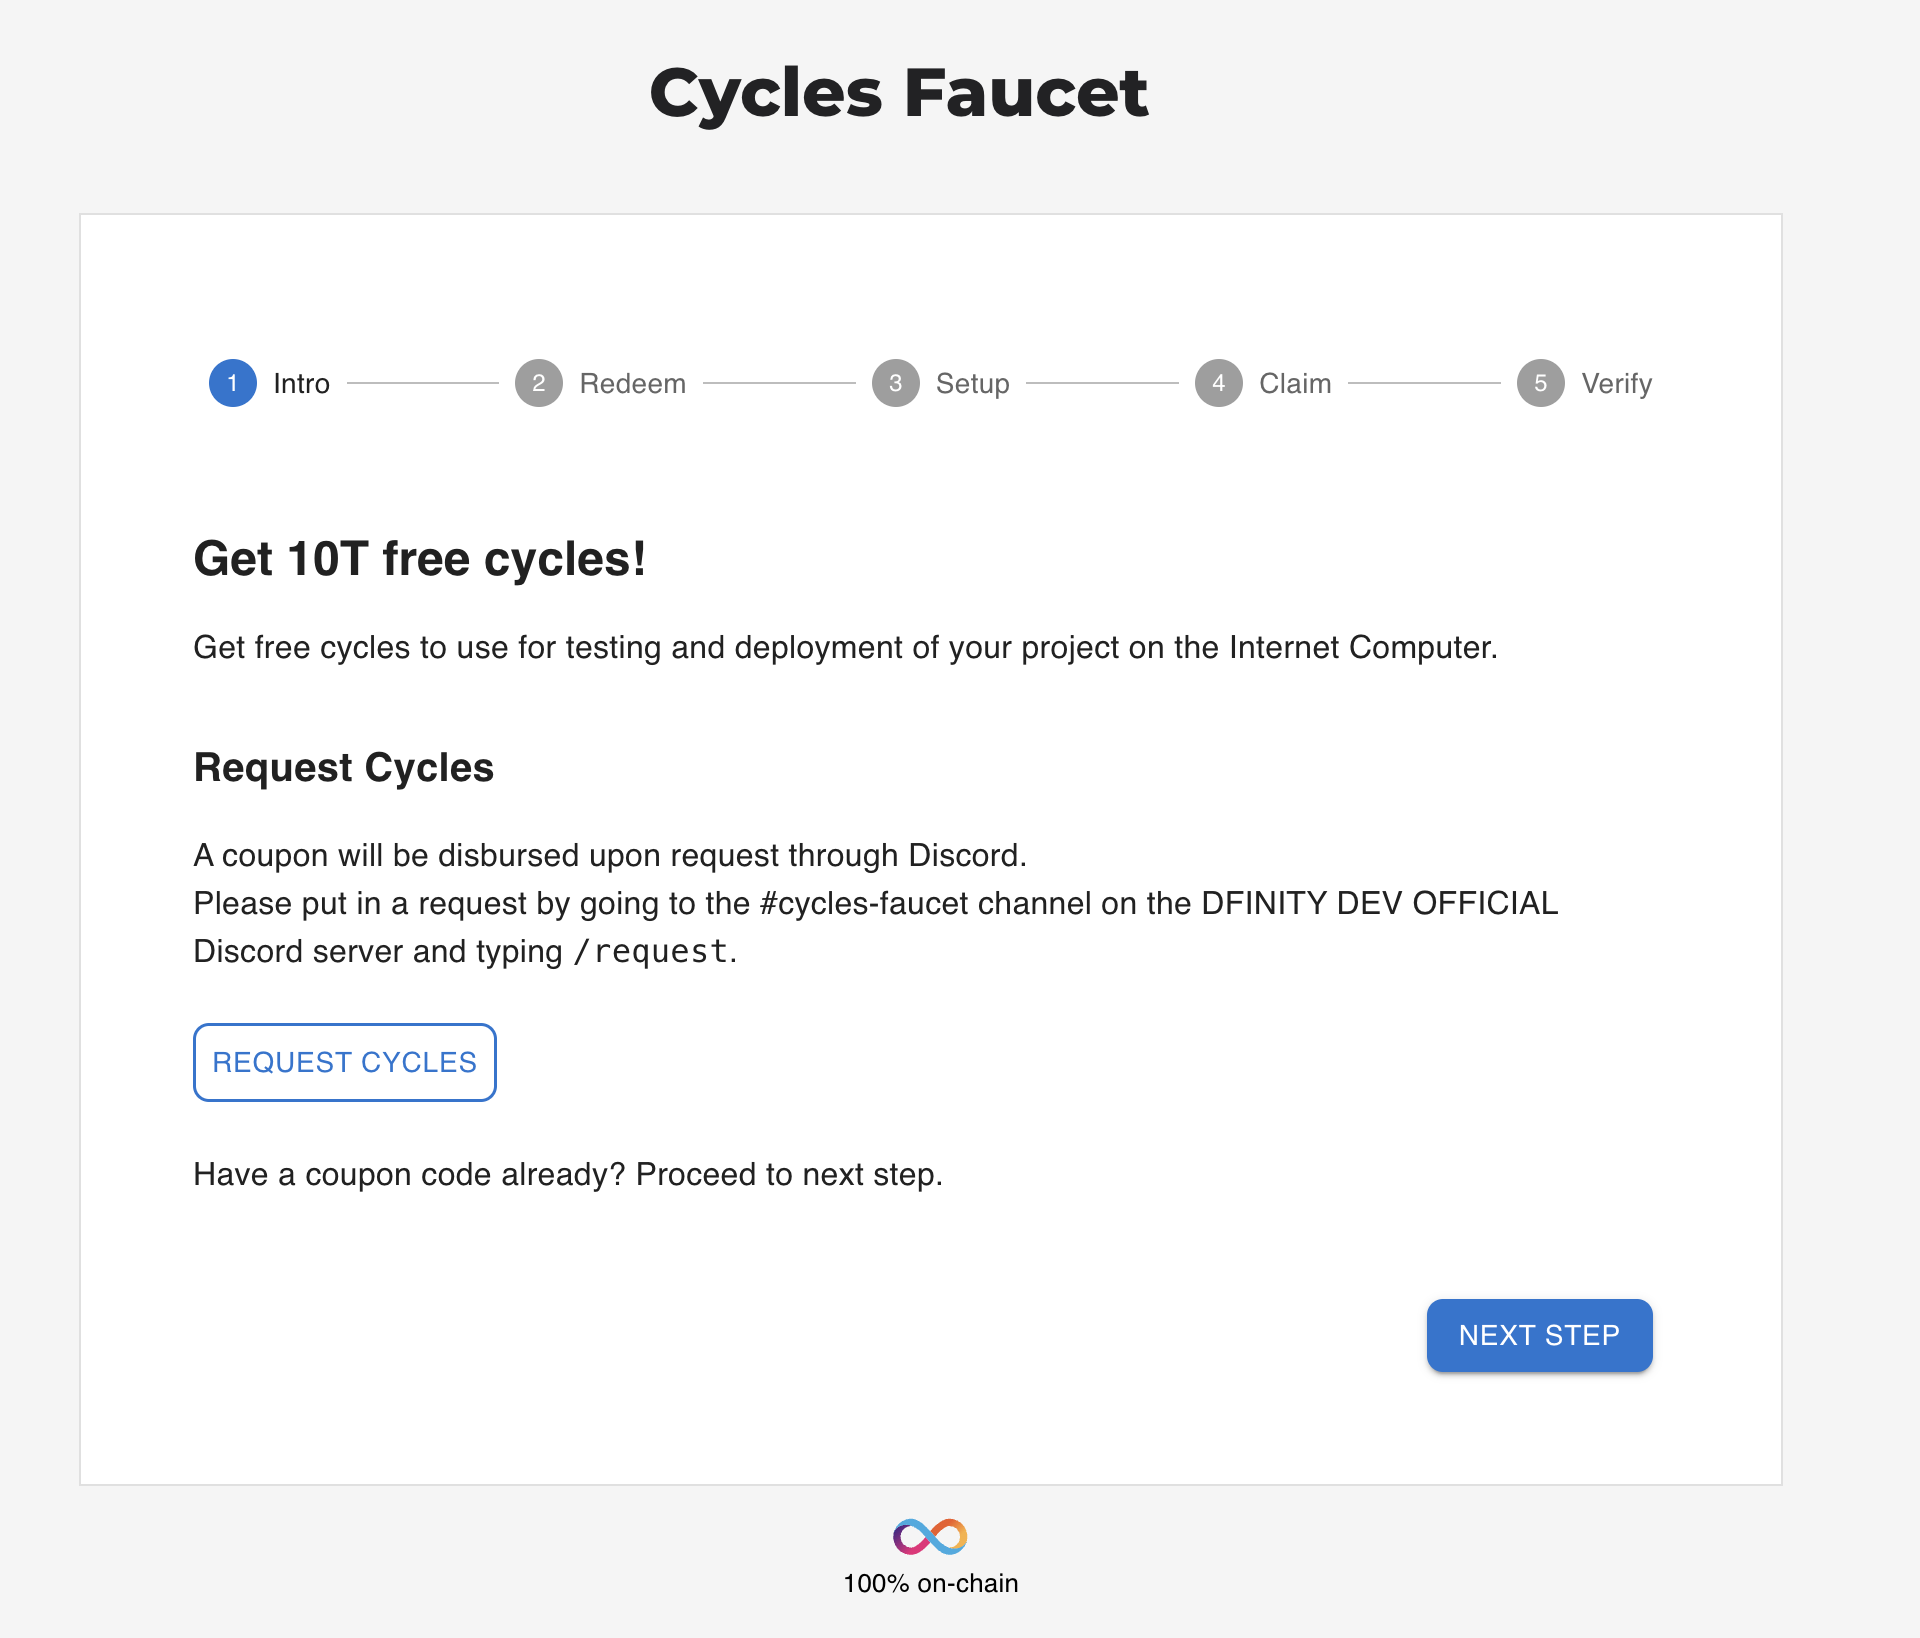This screenshot has width=1920, height=1638.
Task: Jump to the step 5 Verify circle icon
Action: coord(1541,383)
